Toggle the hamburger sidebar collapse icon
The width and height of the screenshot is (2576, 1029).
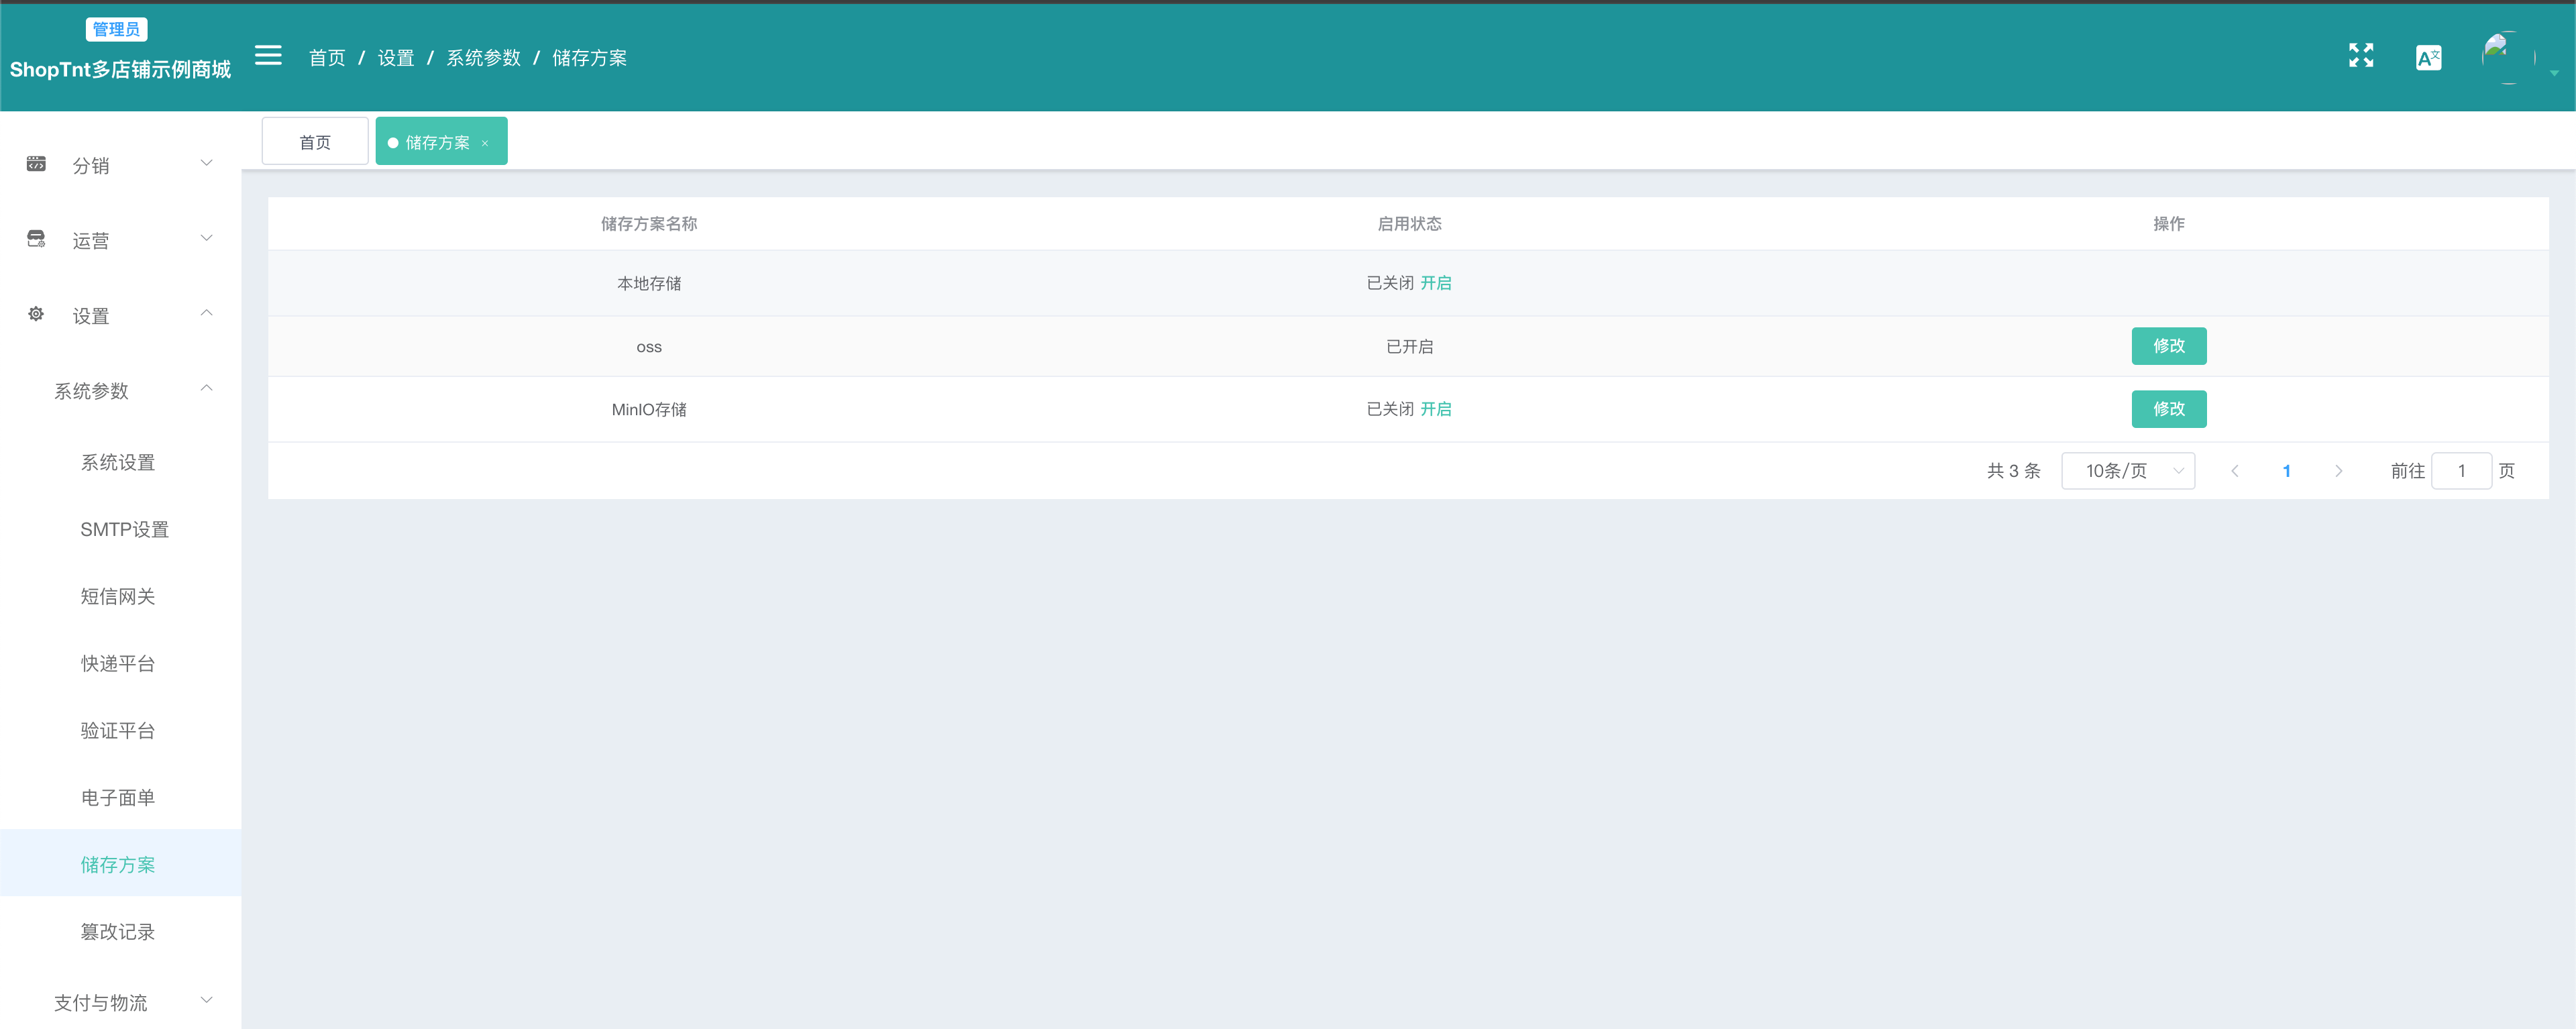pos(268,56)
